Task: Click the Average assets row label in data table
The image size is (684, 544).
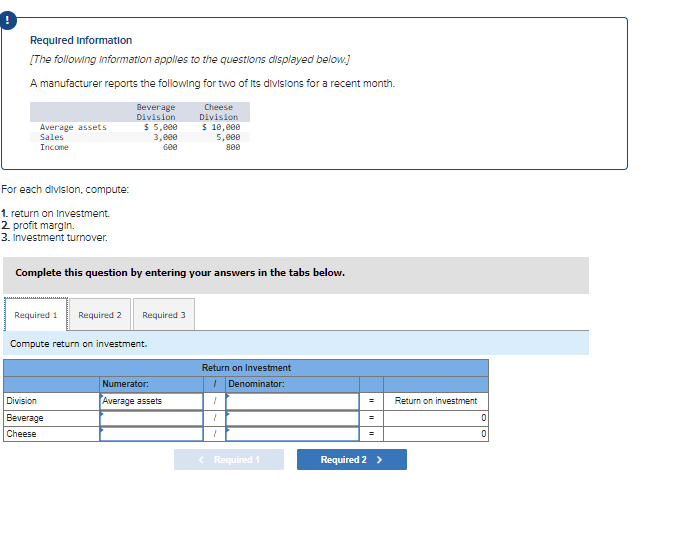Action: 73,127
